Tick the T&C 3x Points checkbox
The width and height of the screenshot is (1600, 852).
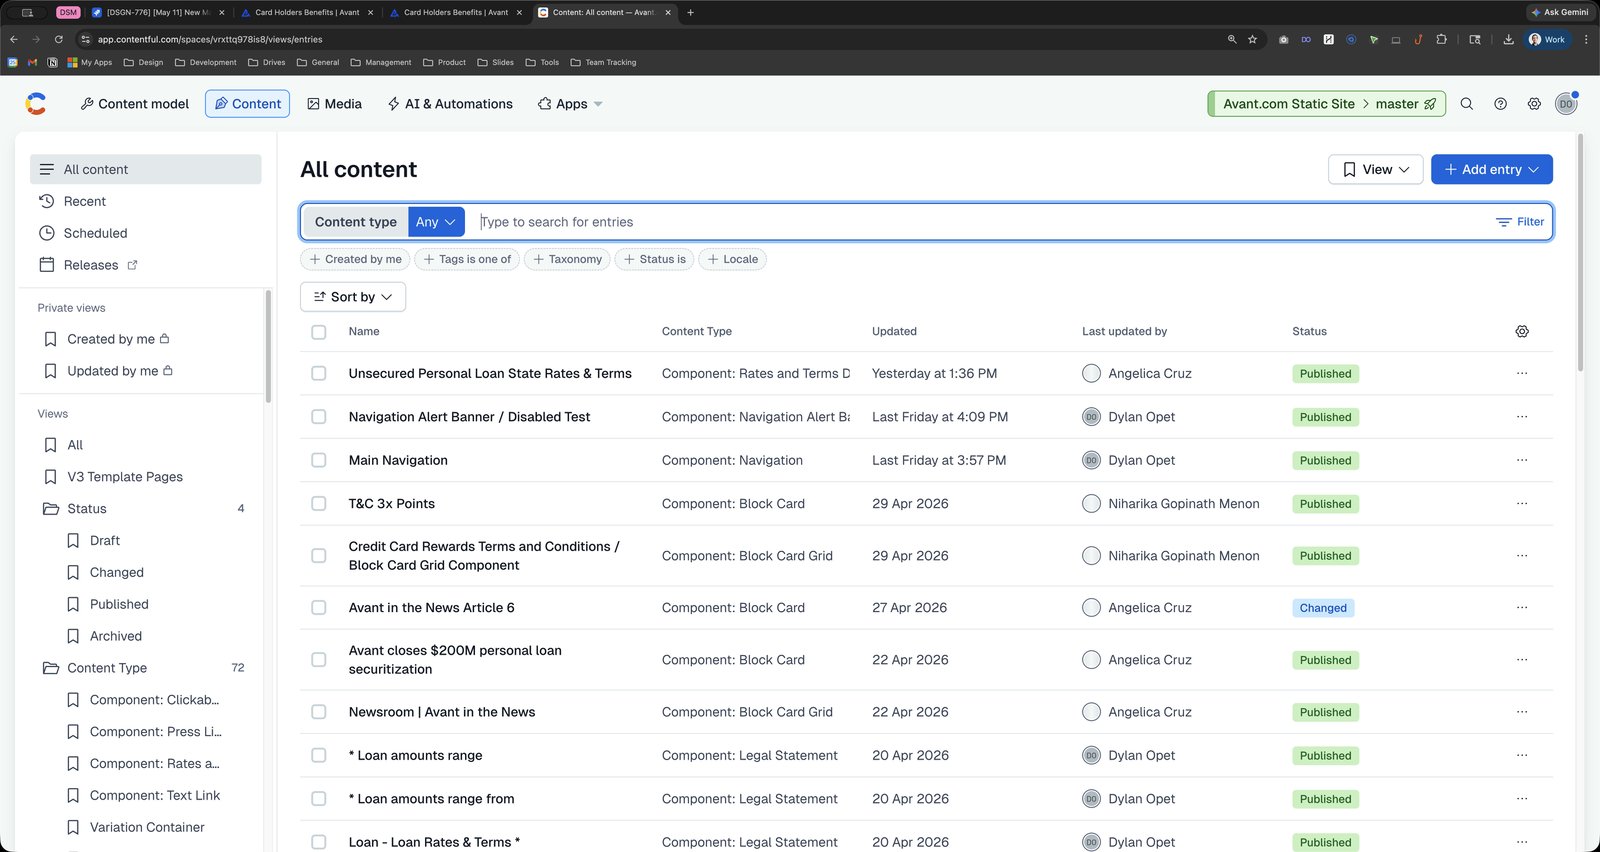pos(319,504)
